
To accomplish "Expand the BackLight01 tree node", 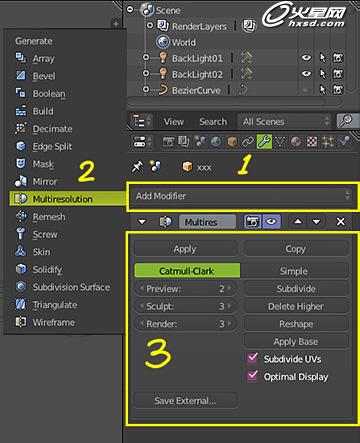I will (146, 57).
